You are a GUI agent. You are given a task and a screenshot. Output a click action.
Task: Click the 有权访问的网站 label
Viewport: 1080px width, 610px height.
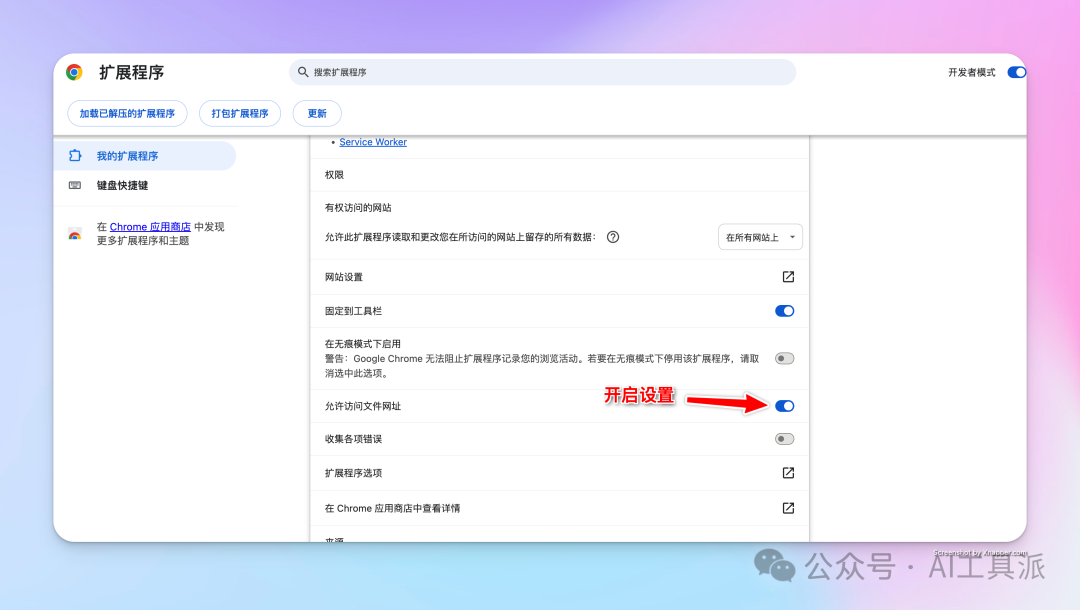click(358, 207)
